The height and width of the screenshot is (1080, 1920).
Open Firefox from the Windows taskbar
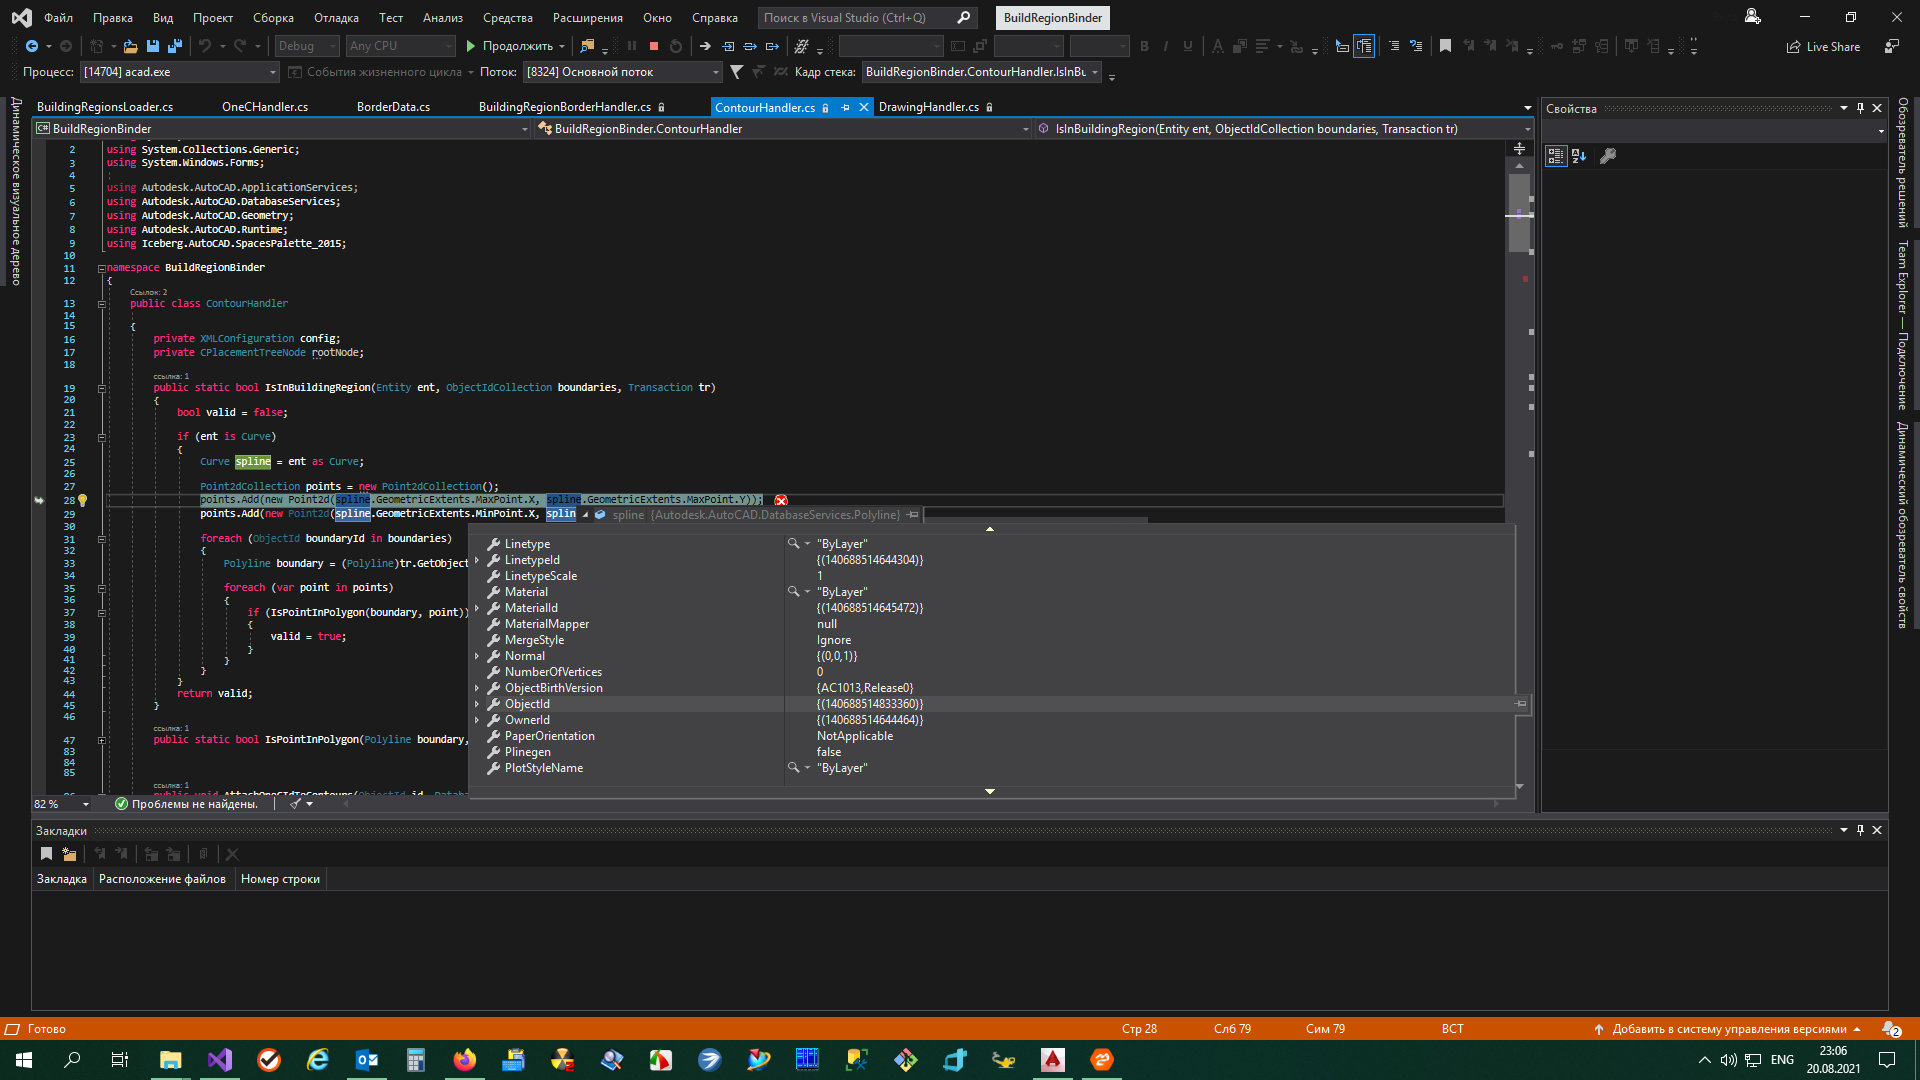(465, 1060)
